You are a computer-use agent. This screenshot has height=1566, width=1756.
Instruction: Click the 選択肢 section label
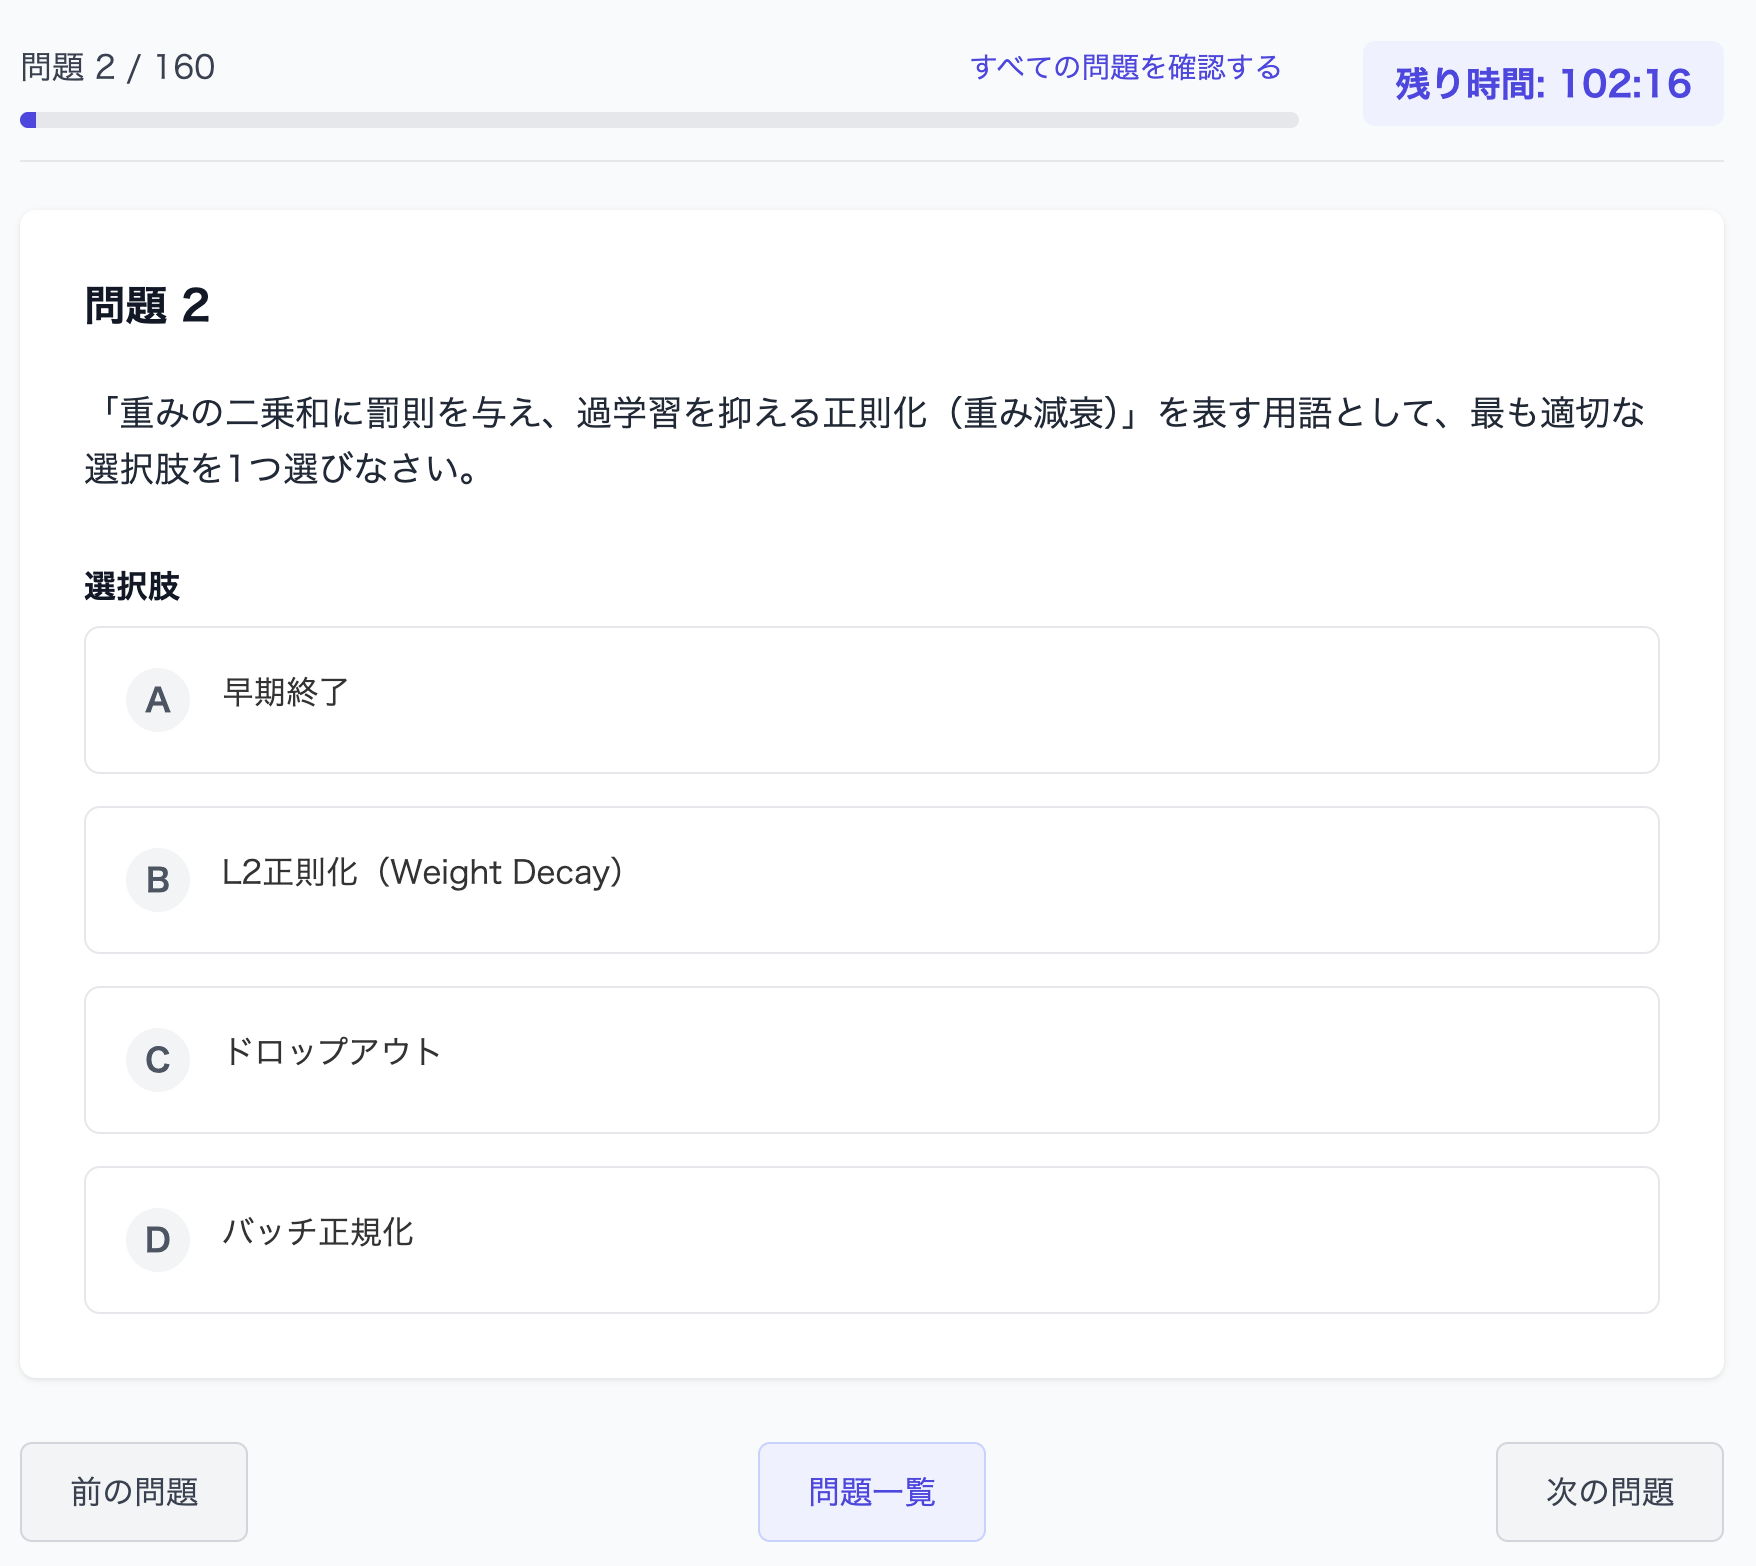click(x=132, y=587)
